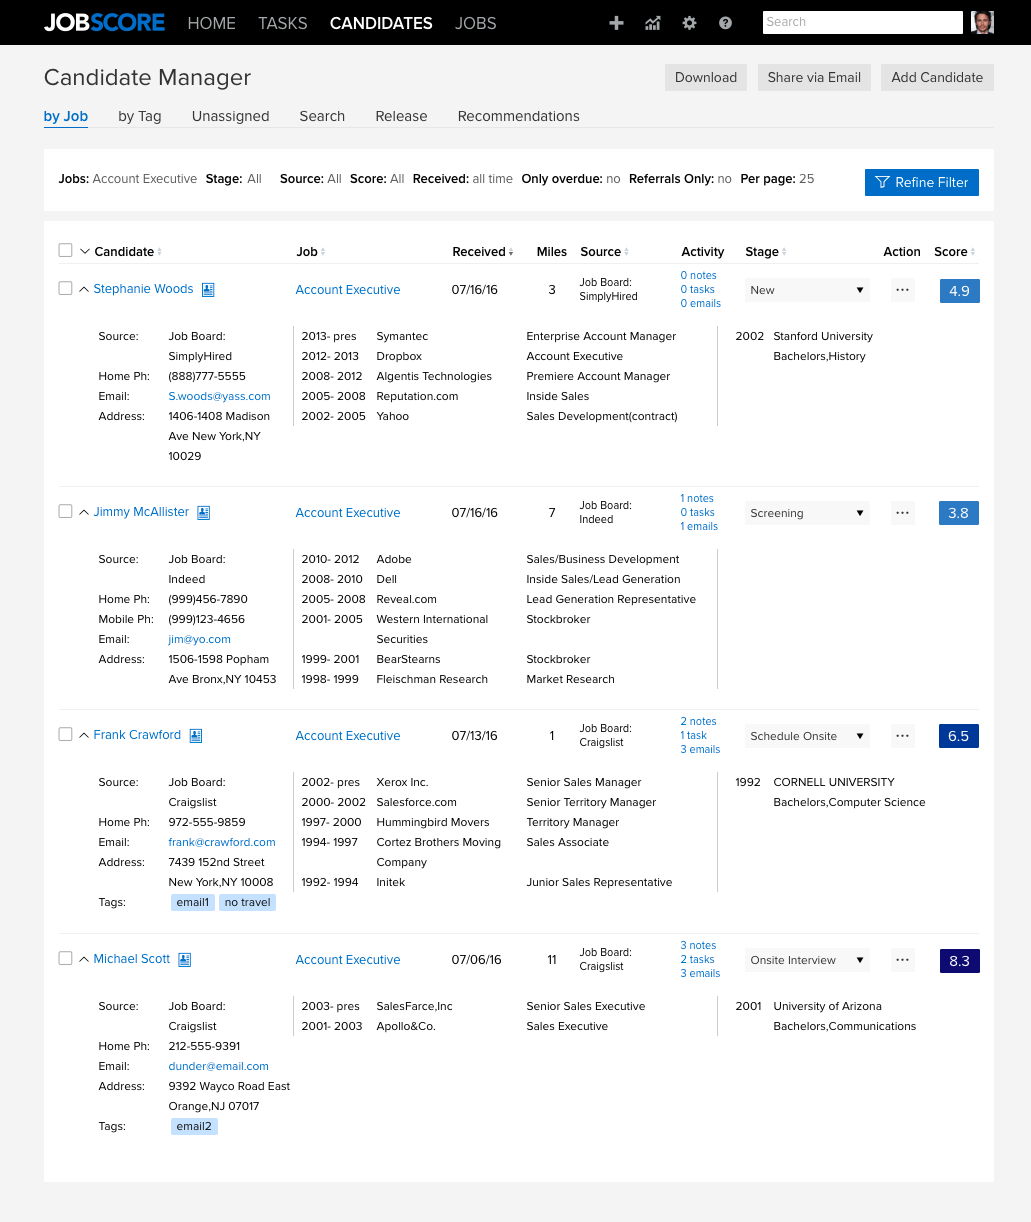This screenshot has width=1031, height=1222.
Task: Select Stephanie Woods checkbox
Action: coord(65,288)
